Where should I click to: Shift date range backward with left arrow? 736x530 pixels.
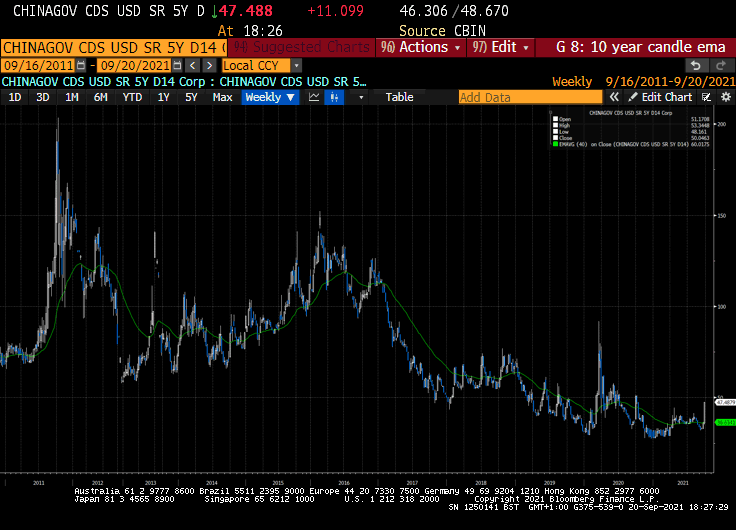tap(192, 65)
